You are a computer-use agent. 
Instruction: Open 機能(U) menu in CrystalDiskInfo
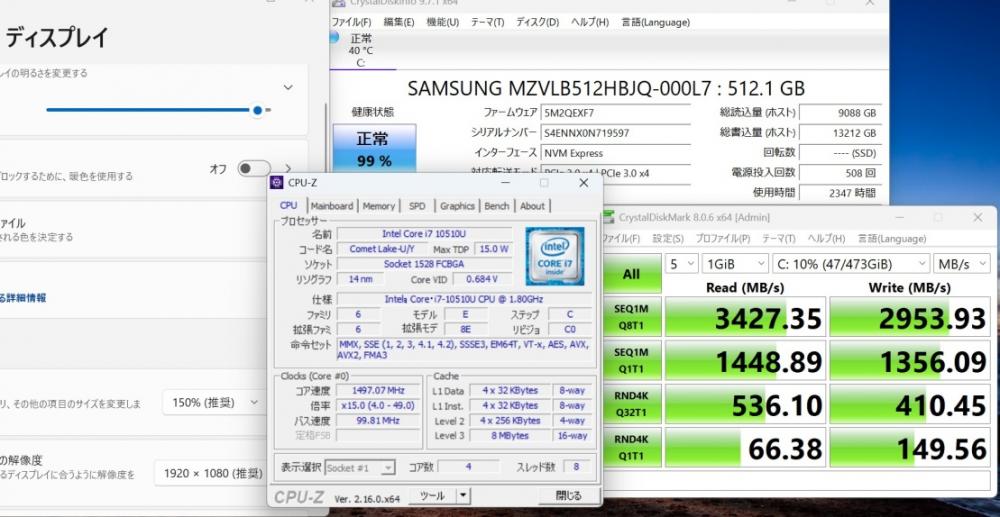pos(443,22)
